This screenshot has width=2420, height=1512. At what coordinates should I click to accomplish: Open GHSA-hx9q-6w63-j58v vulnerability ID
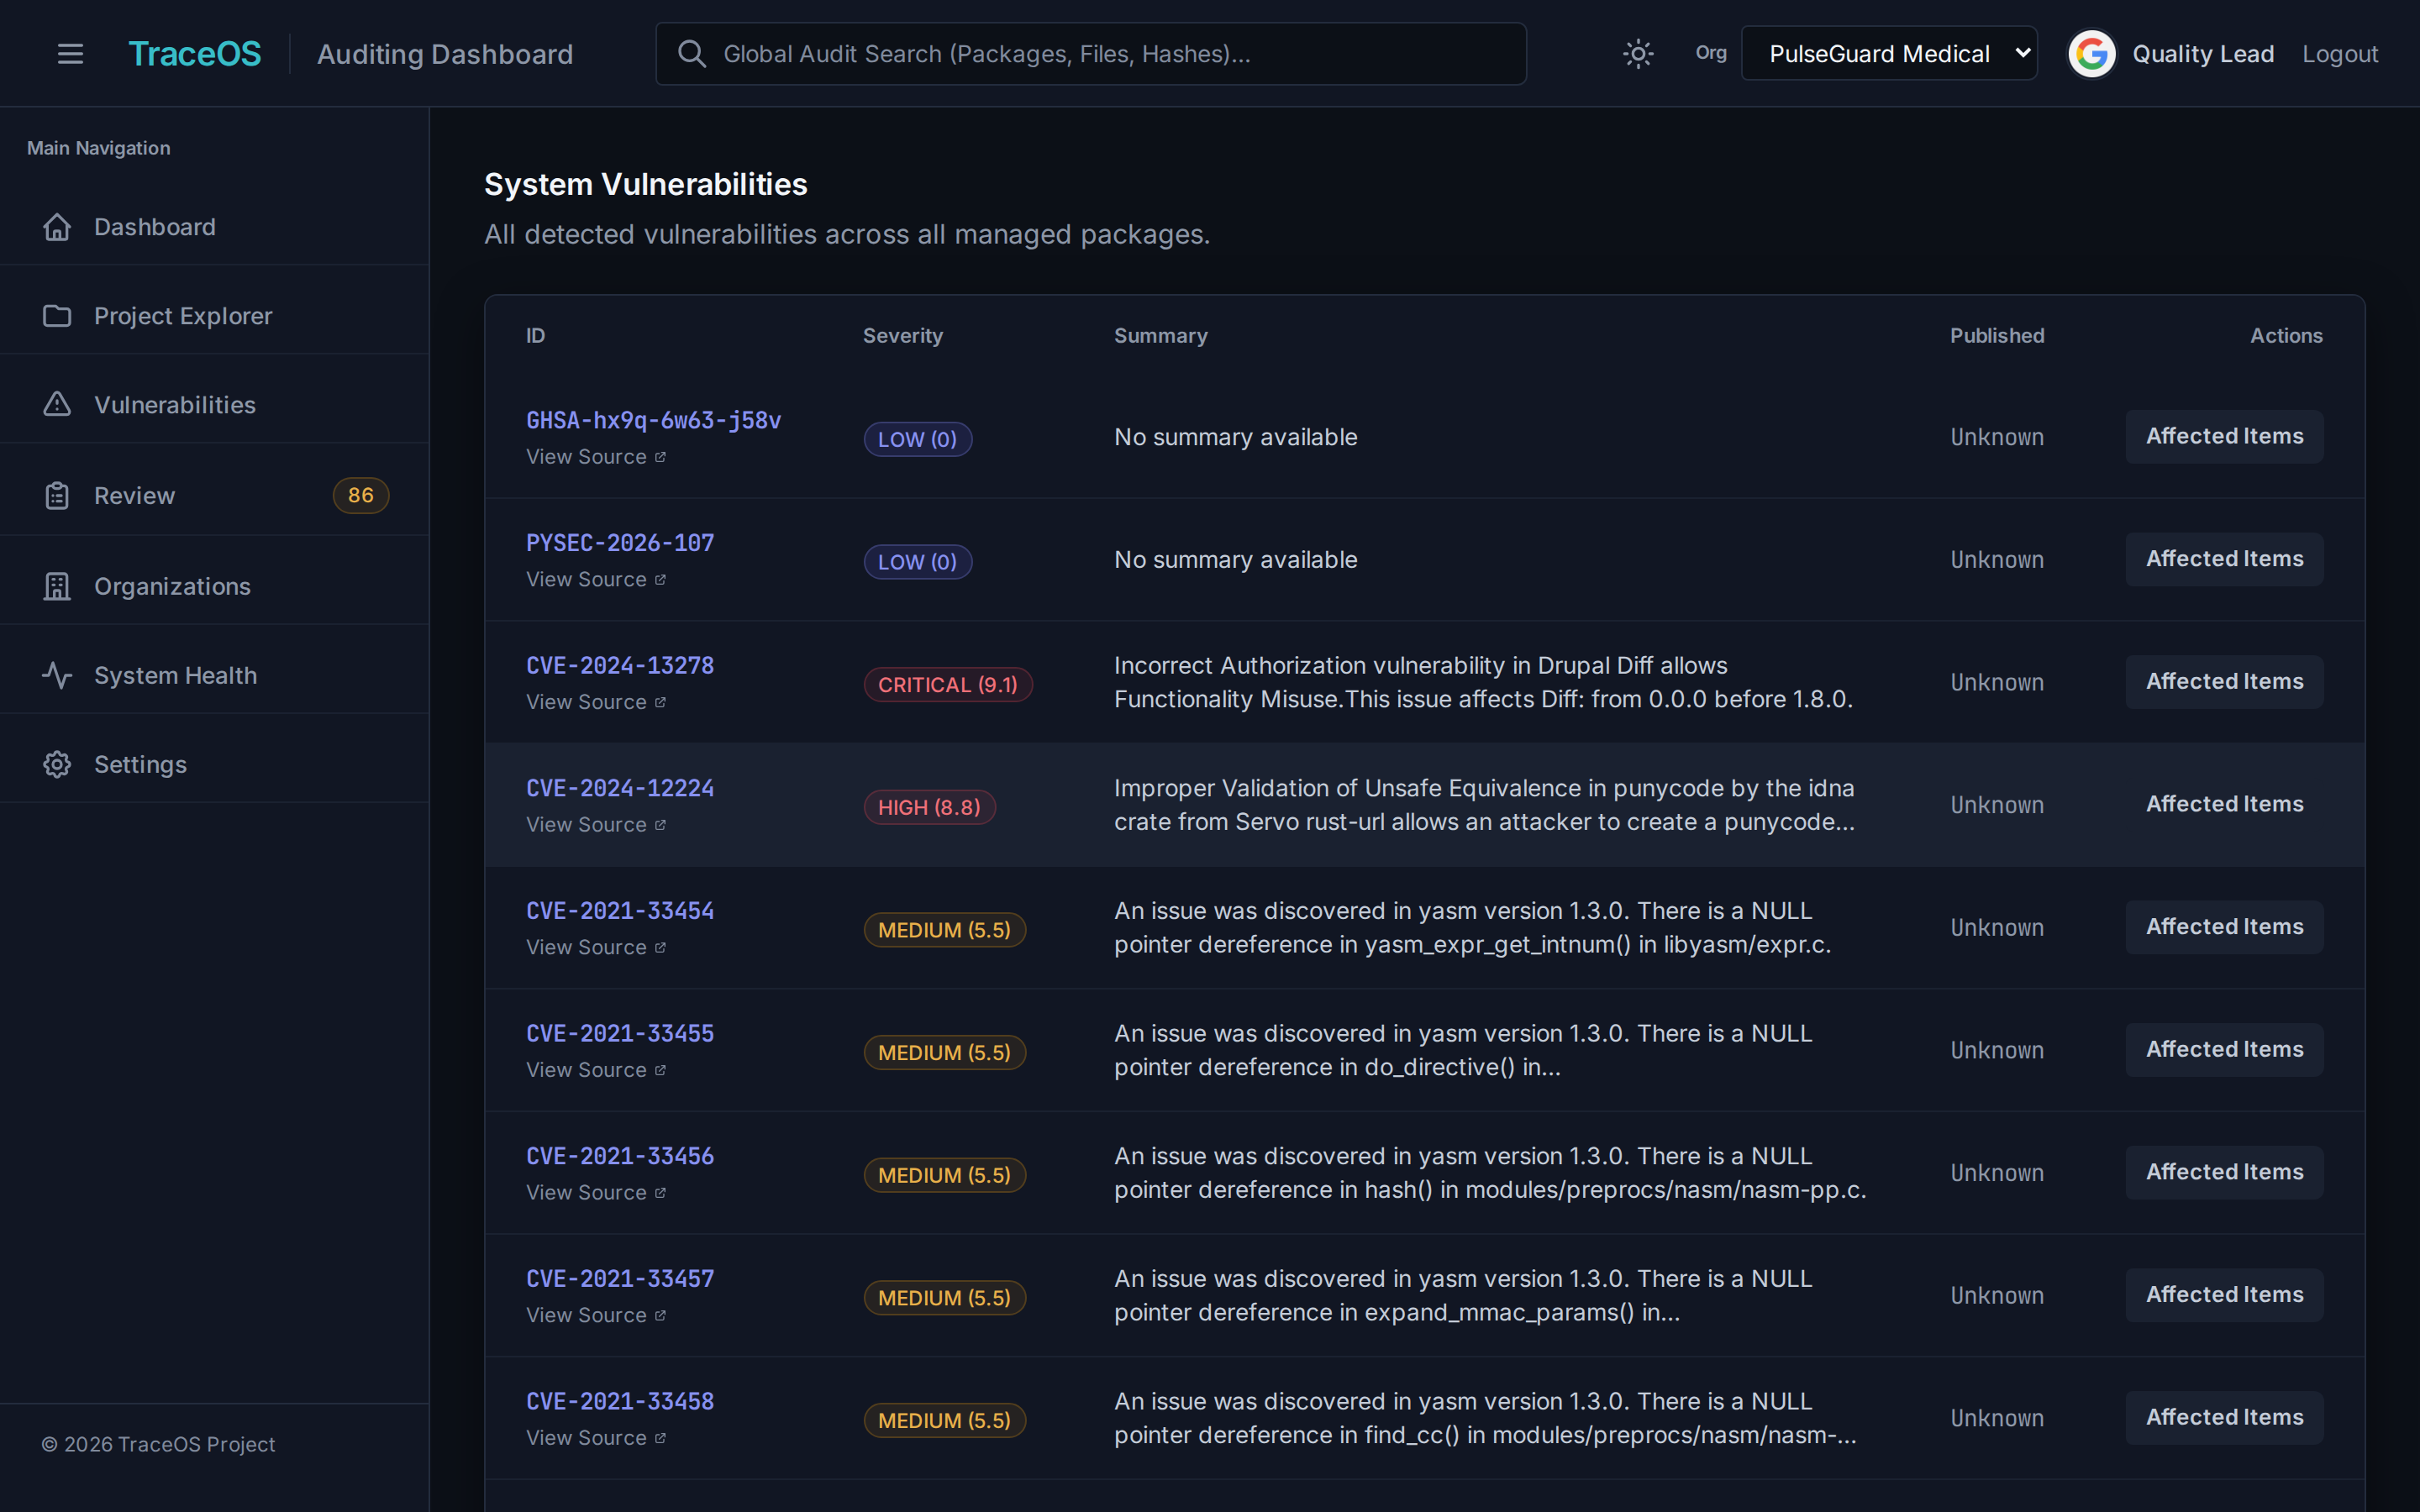click(654, 421)
